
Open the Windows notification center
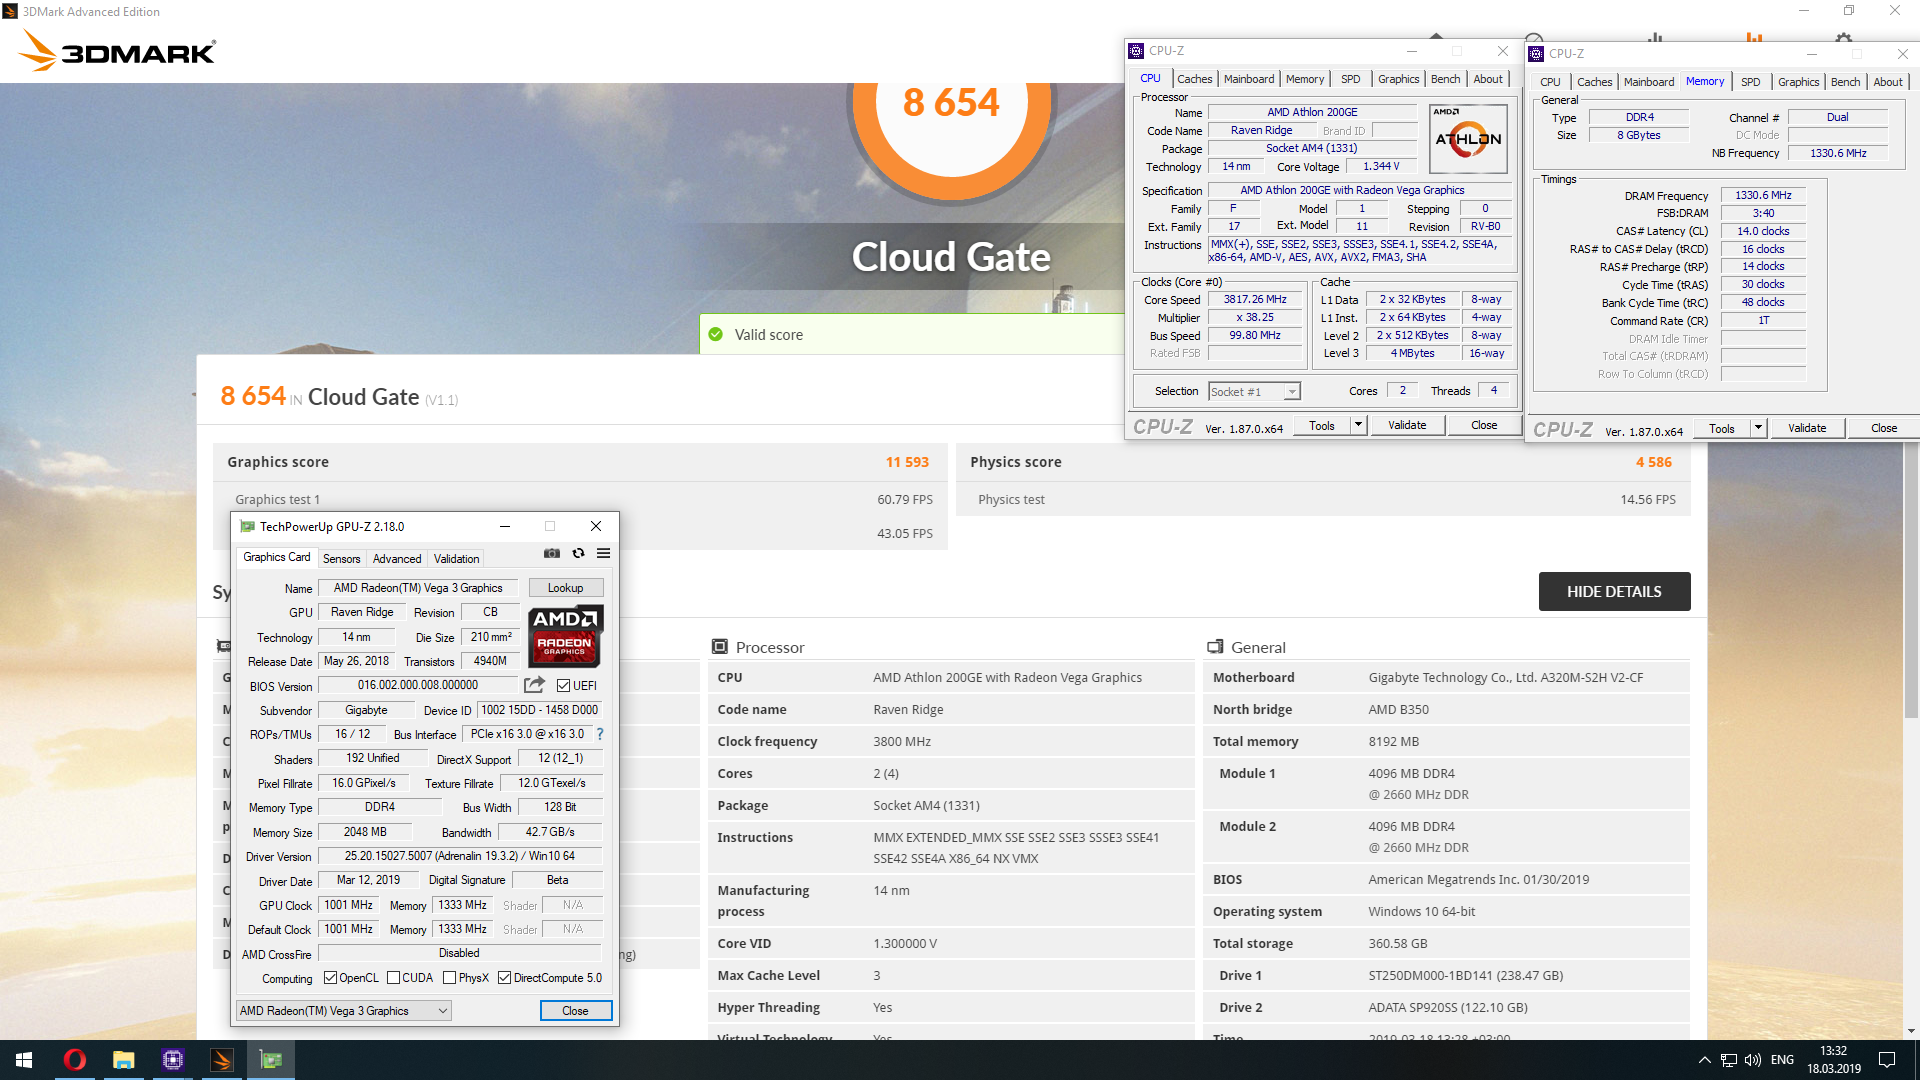click(x=1887, y=1060)
